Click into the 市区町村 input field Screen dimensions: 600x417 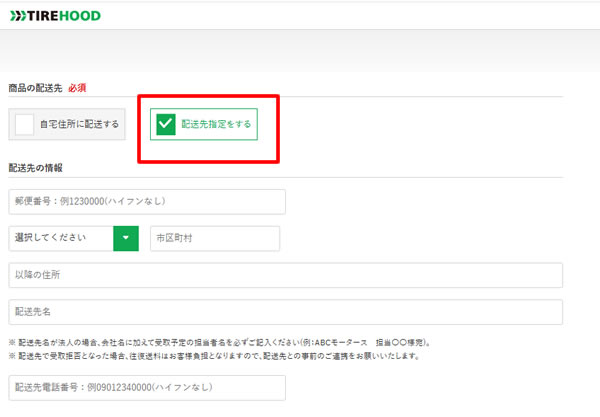(x=214, y=238)
